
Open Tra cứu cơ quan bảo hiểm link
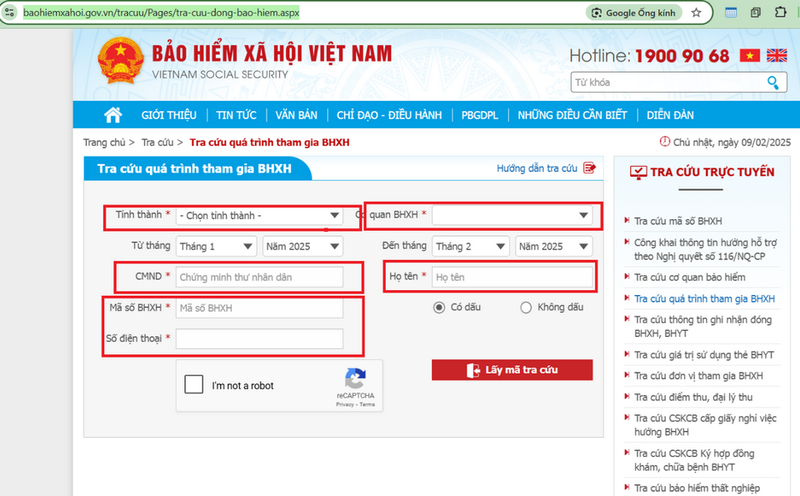tap(690, 277)
